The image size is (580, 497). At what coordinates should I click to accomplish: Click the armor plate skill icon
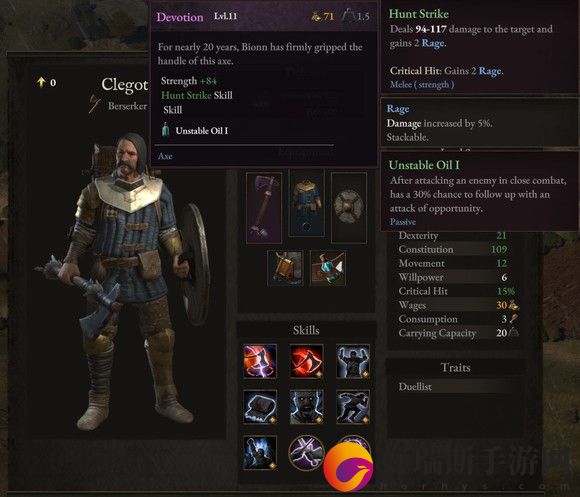click(x=260, y=407)
